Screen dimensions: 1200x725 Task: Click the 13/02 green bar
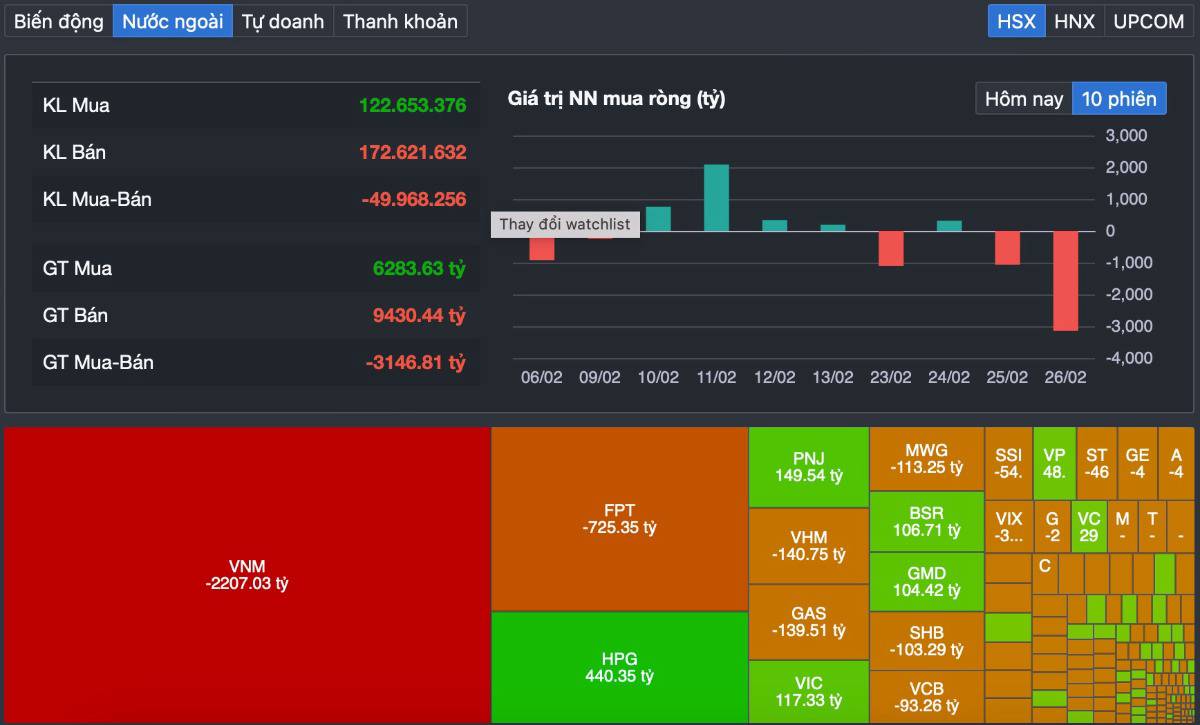[833, 227]
